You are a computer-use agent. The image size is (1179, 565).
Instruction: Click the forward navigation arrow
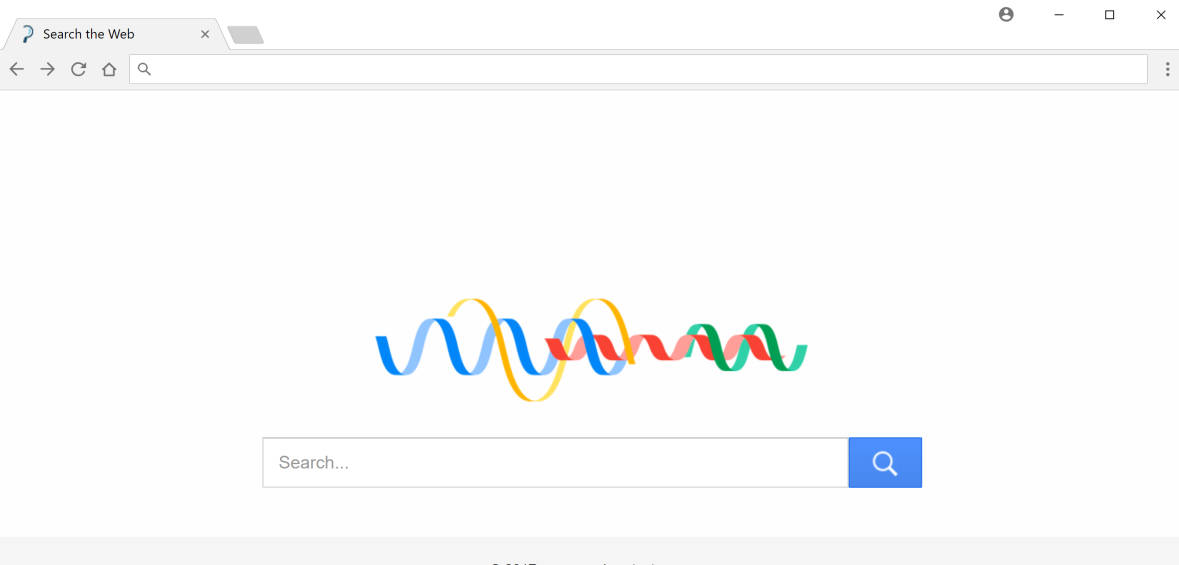pos(47,69)
